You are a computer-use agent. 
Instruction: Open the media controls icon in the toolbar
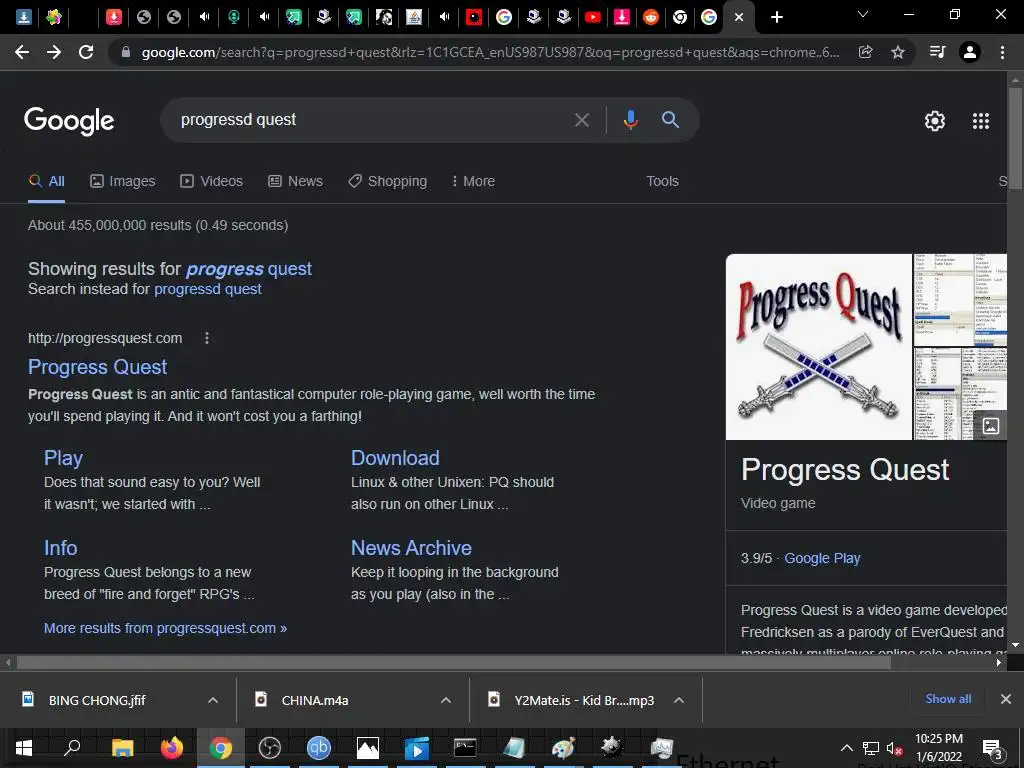point(937,52)
